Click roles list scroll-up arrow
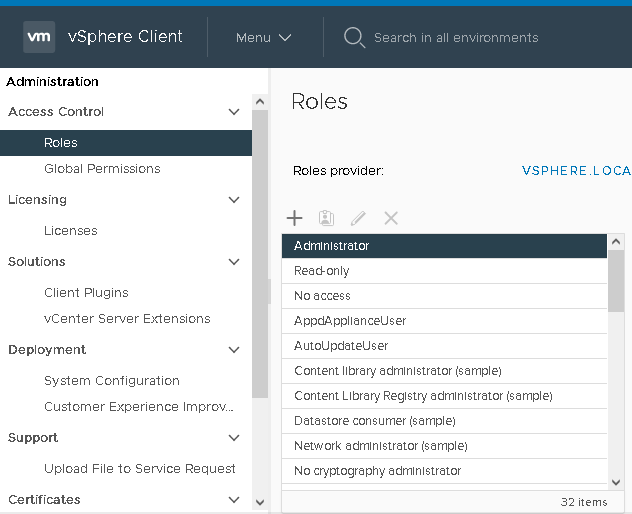This screenshot has width=632, height=514. pos(615,242)
